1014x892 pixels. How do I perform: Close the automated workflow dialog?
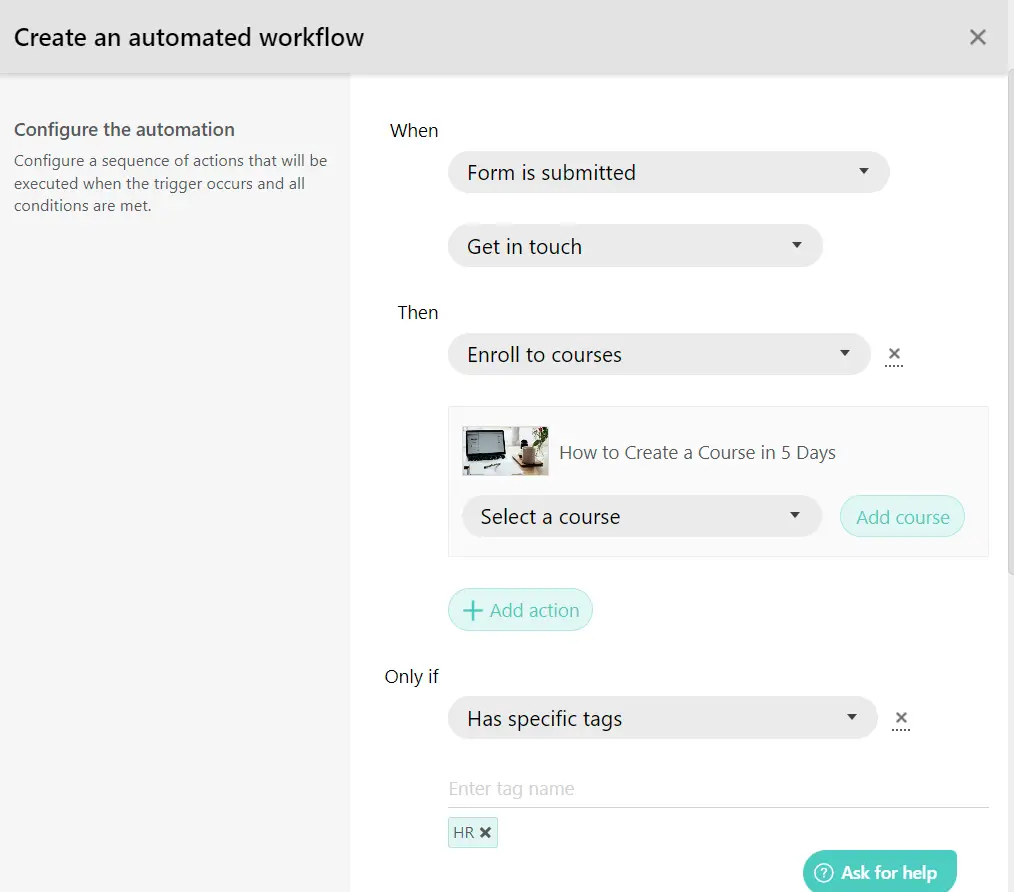(977, 37)
